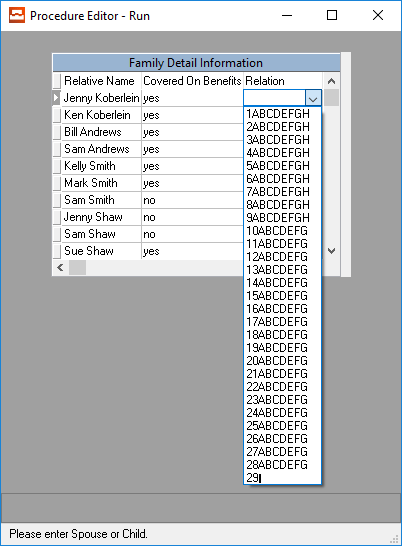Click Sue Shaw's 'yes' benefits cell

coord(192,251)
